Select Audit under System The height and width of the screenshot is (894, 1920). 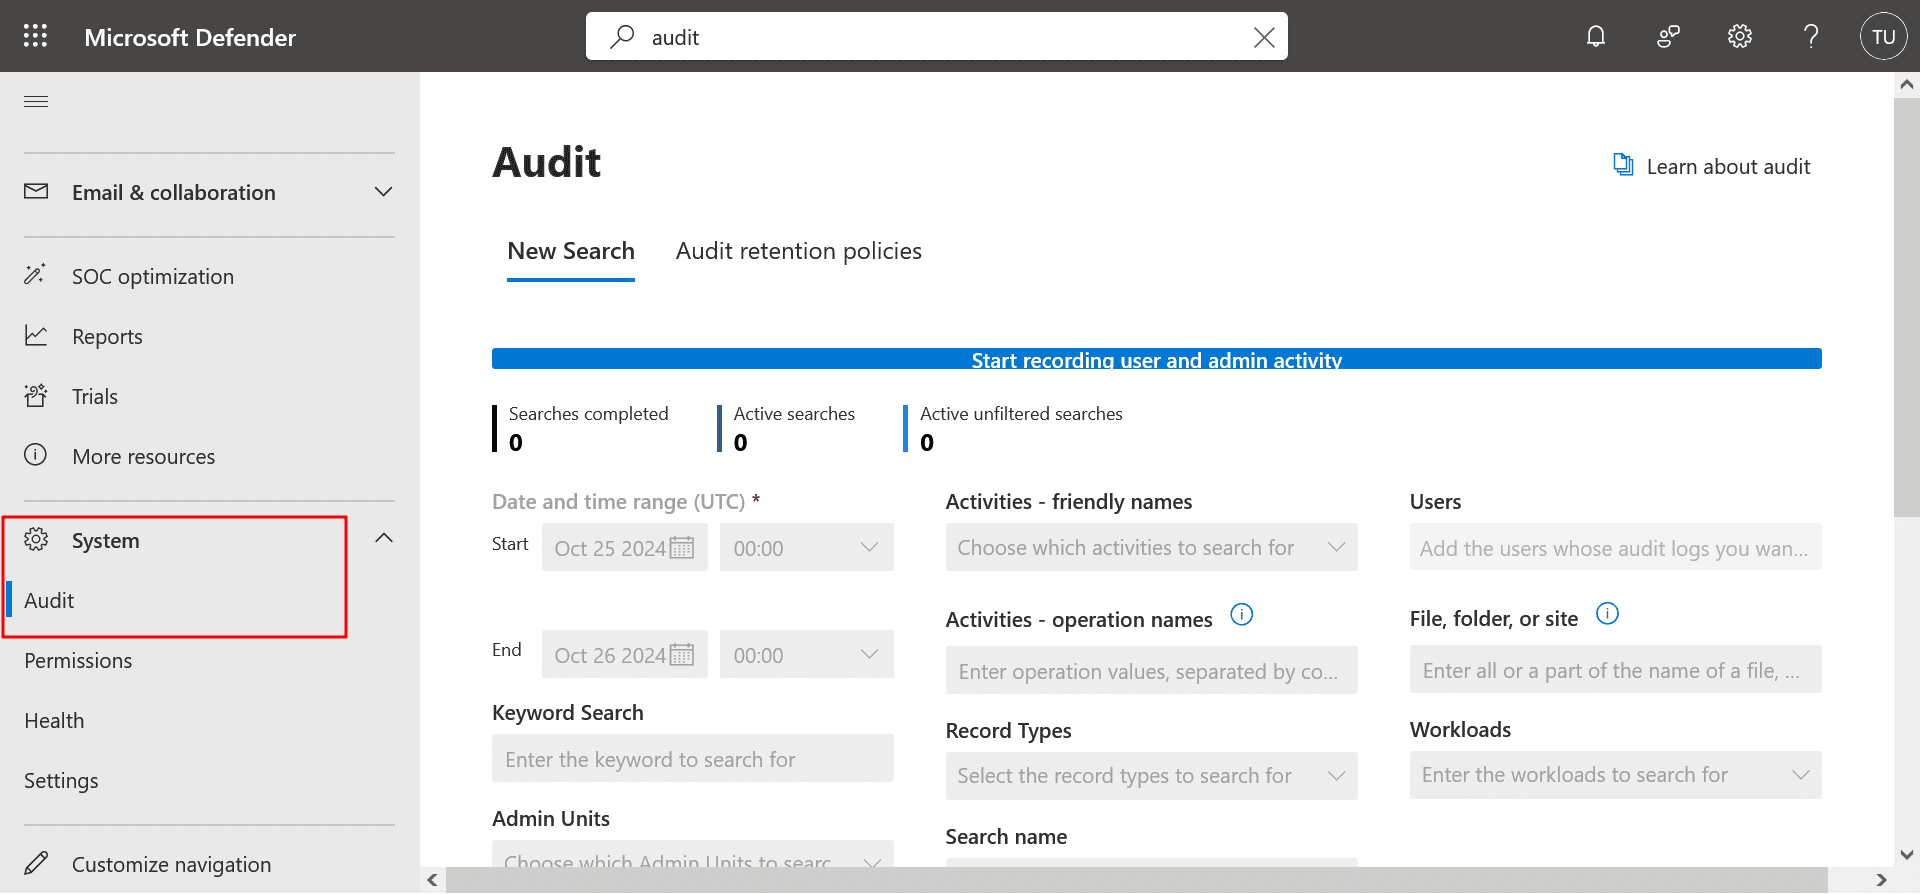(49, 600)
